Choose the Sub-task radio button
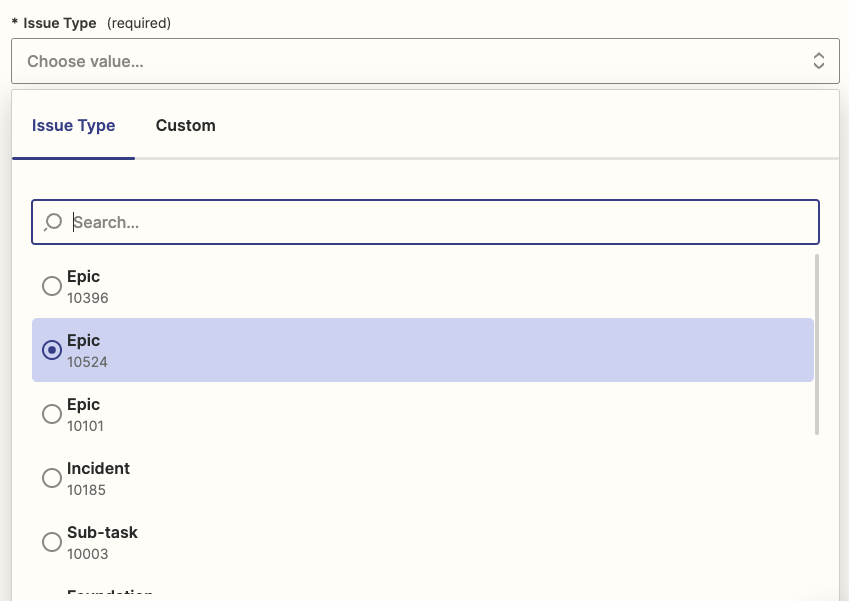This screenshot has height=601, width=849. [x=52, y=542]
